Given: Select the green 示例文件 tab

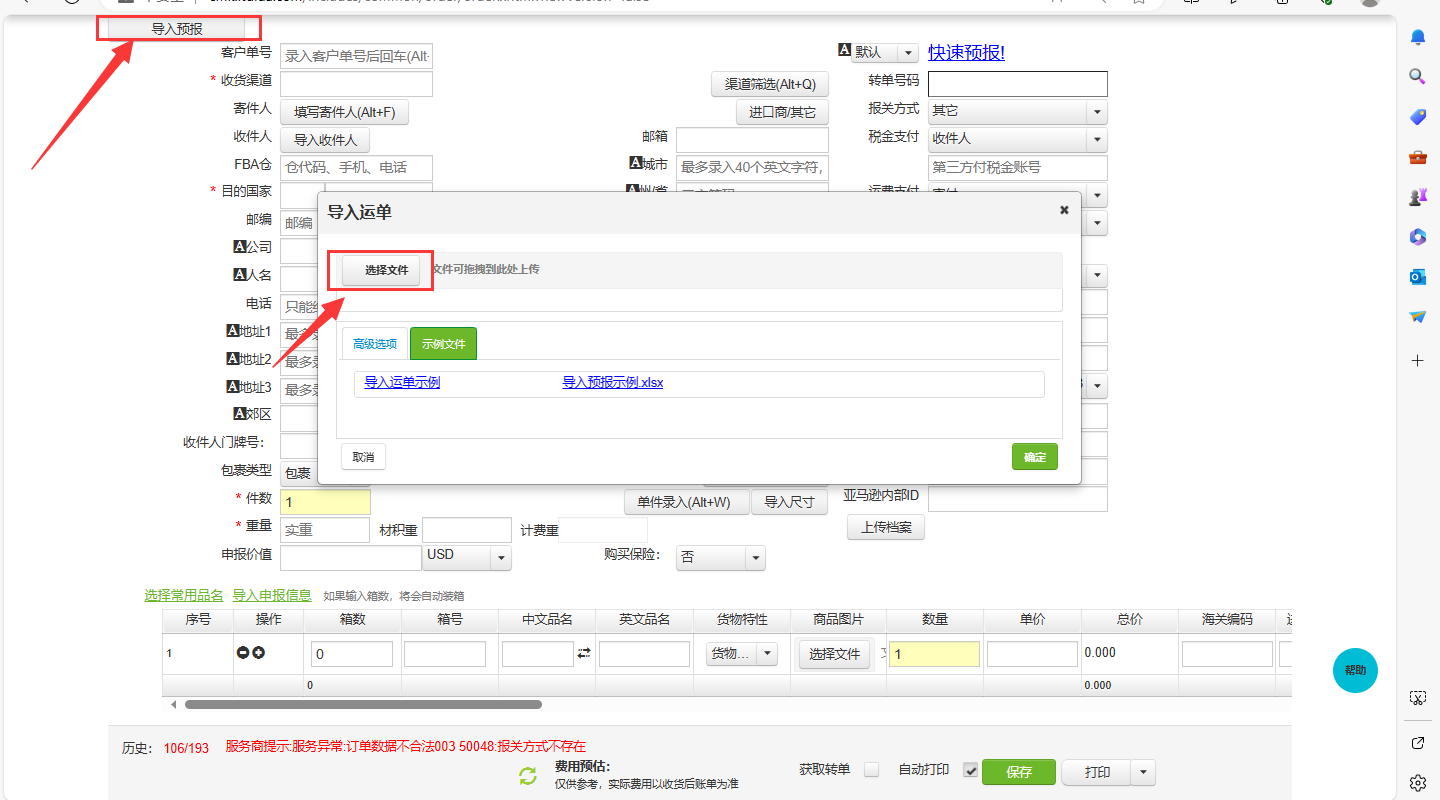Looking at the screenshot, I should point(443,344).
